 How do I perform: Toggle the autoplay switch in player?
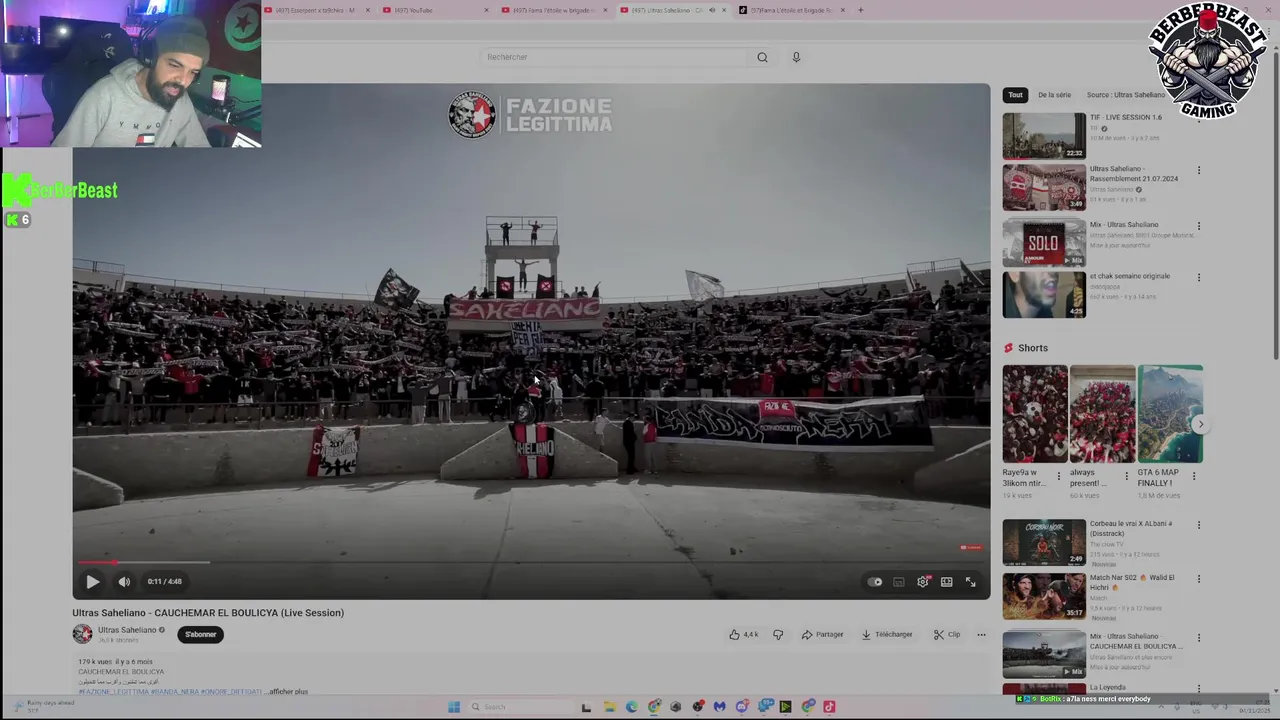click(875, 582)
